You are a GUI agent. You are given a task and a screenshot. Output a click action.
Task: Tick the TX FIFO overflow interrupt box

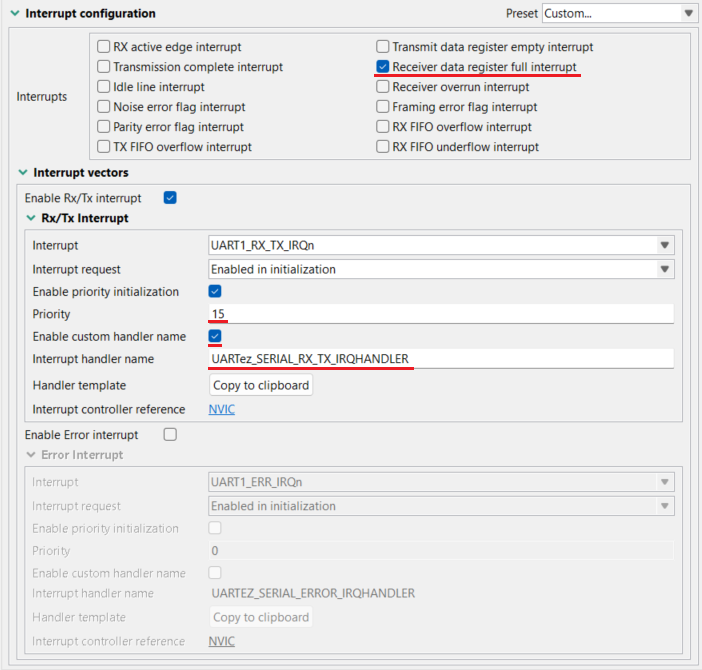(104, 147)
